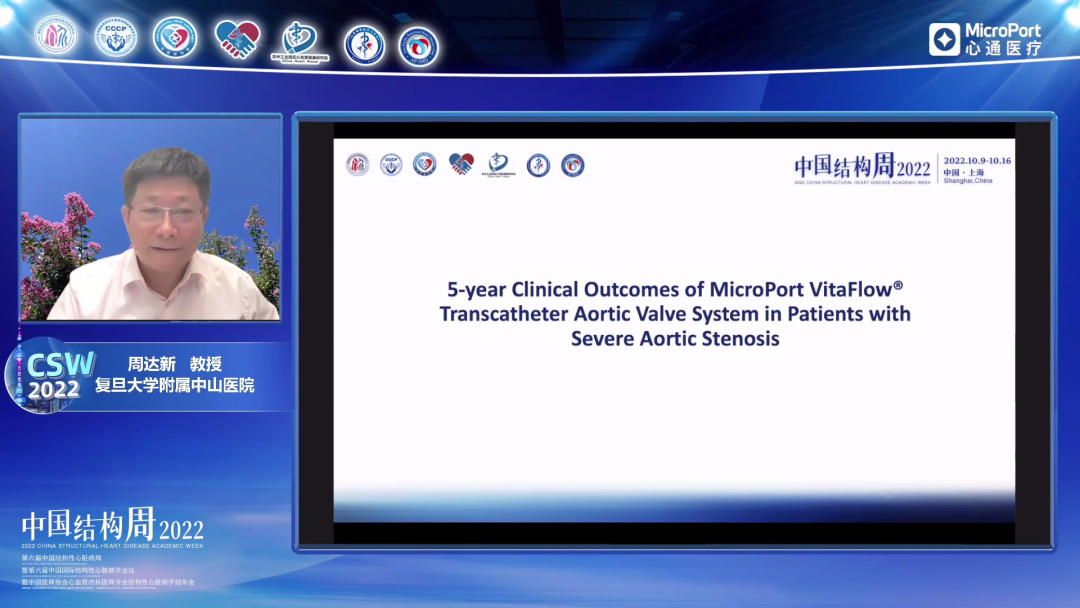Click the first round logo on the slide
This screenshot has width=1080, height=608.
coord(357,165)
